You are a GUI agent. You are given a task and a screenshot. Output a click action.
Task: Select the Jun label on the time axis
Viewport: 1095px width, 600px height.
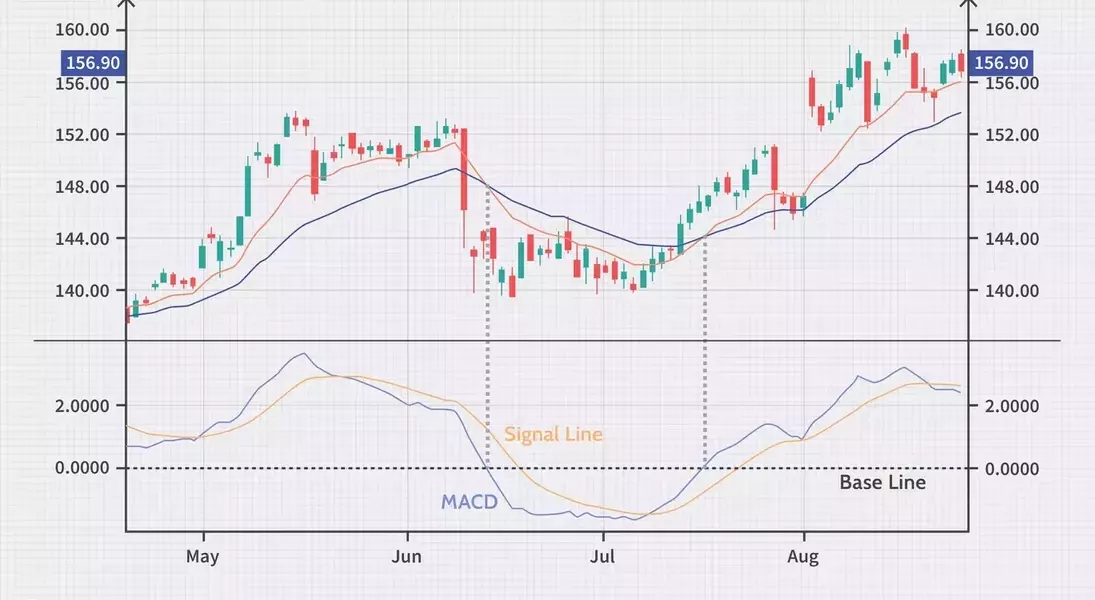(x=406, y=557)
